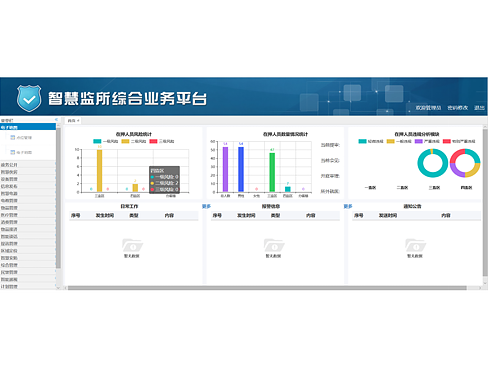Image resolution: width=488 pixels, height=366 pixels.
Task: Click the shield checkmark platform logo
Action: tap(29, 98)
